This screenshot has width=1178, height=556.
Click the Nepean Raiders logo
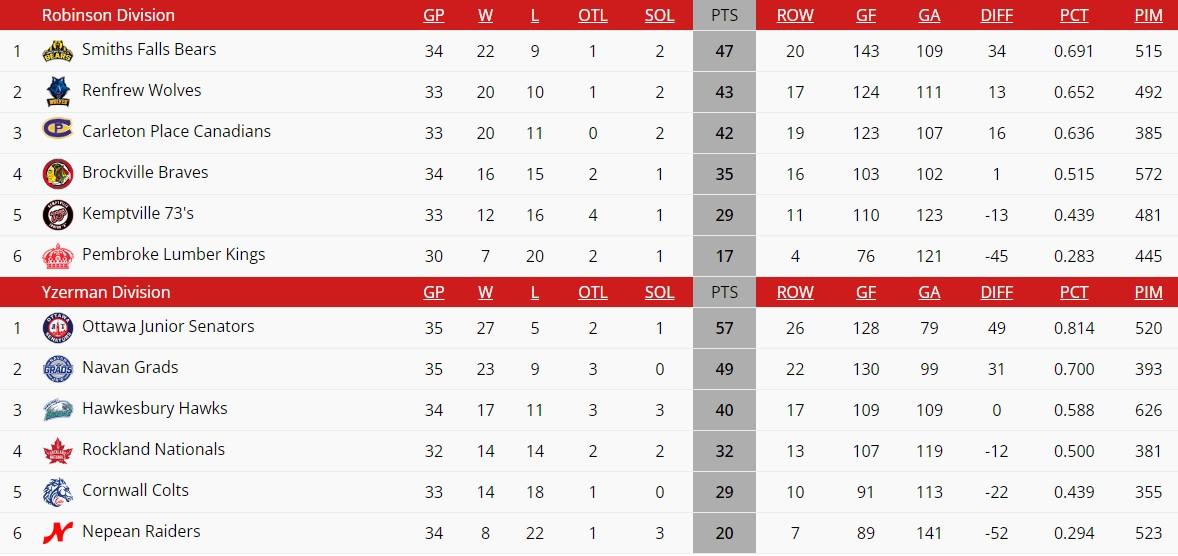58,533
